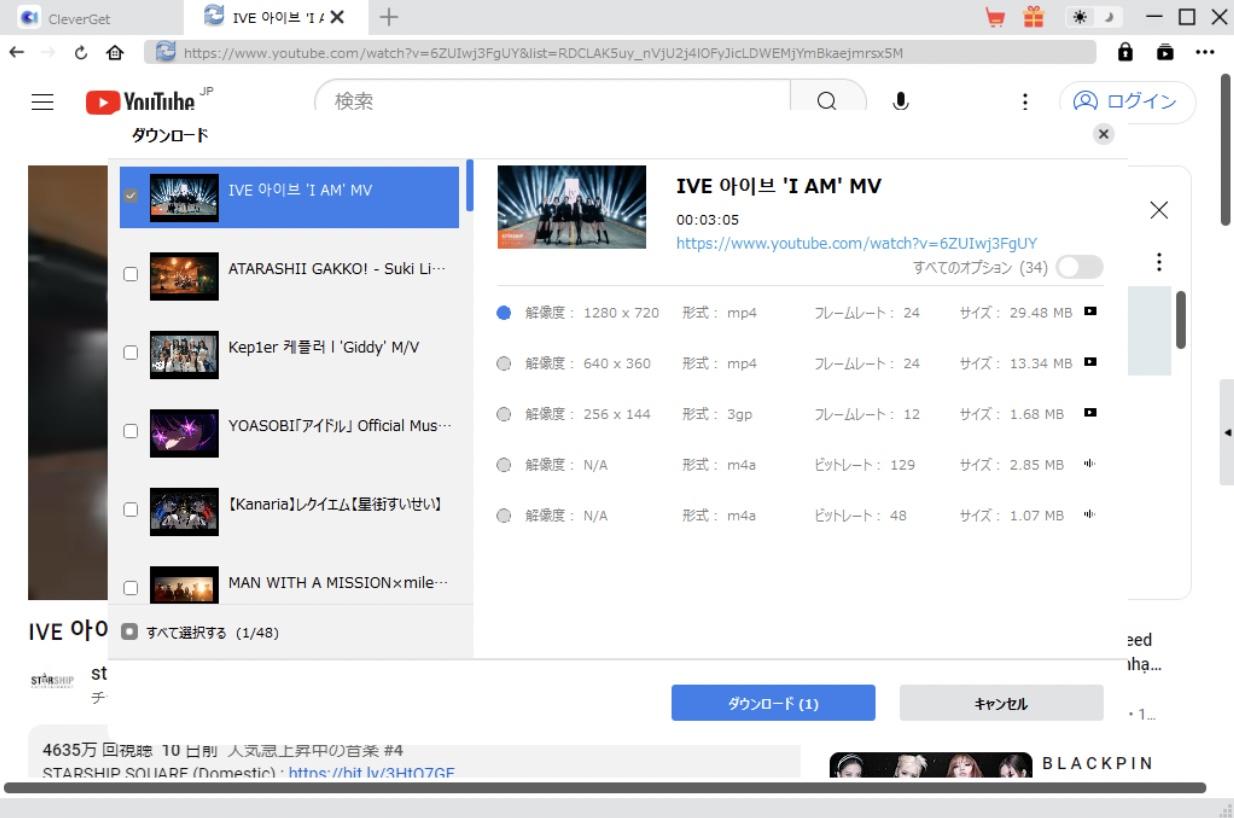Toggle the すべて選択する select-all checkbox
Viewport: 1234px width, 818px height.
129,632
